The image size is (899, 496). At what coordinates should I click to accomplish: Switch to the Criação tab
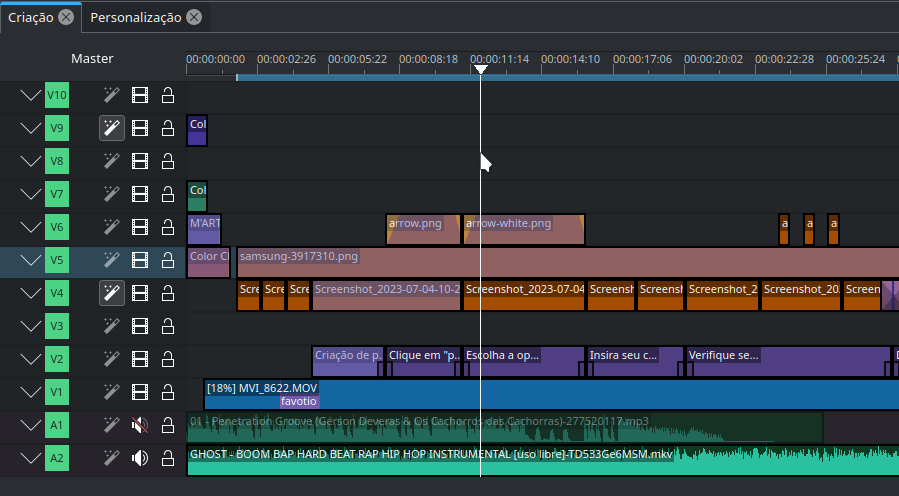[x=30, y=17]
